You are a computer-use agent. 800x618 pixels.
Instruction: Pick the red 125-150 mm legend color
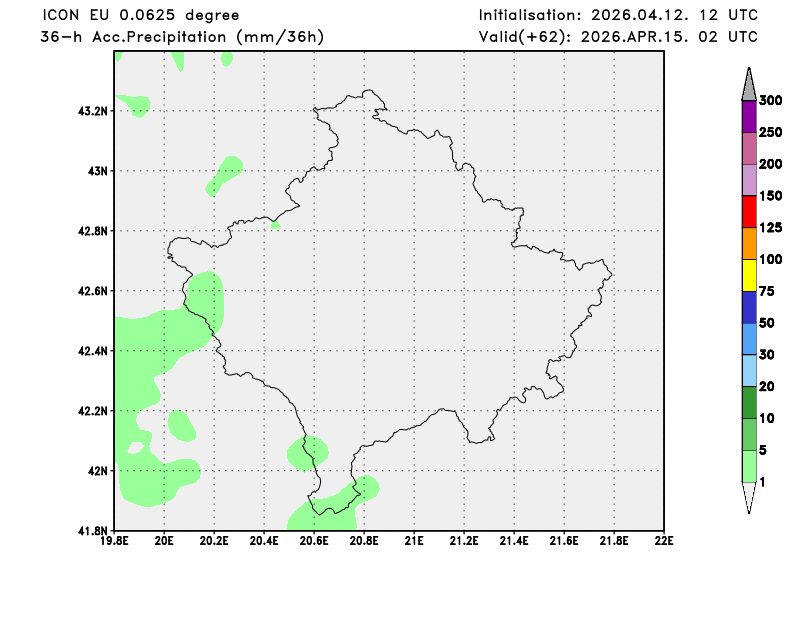pos(748,211)
